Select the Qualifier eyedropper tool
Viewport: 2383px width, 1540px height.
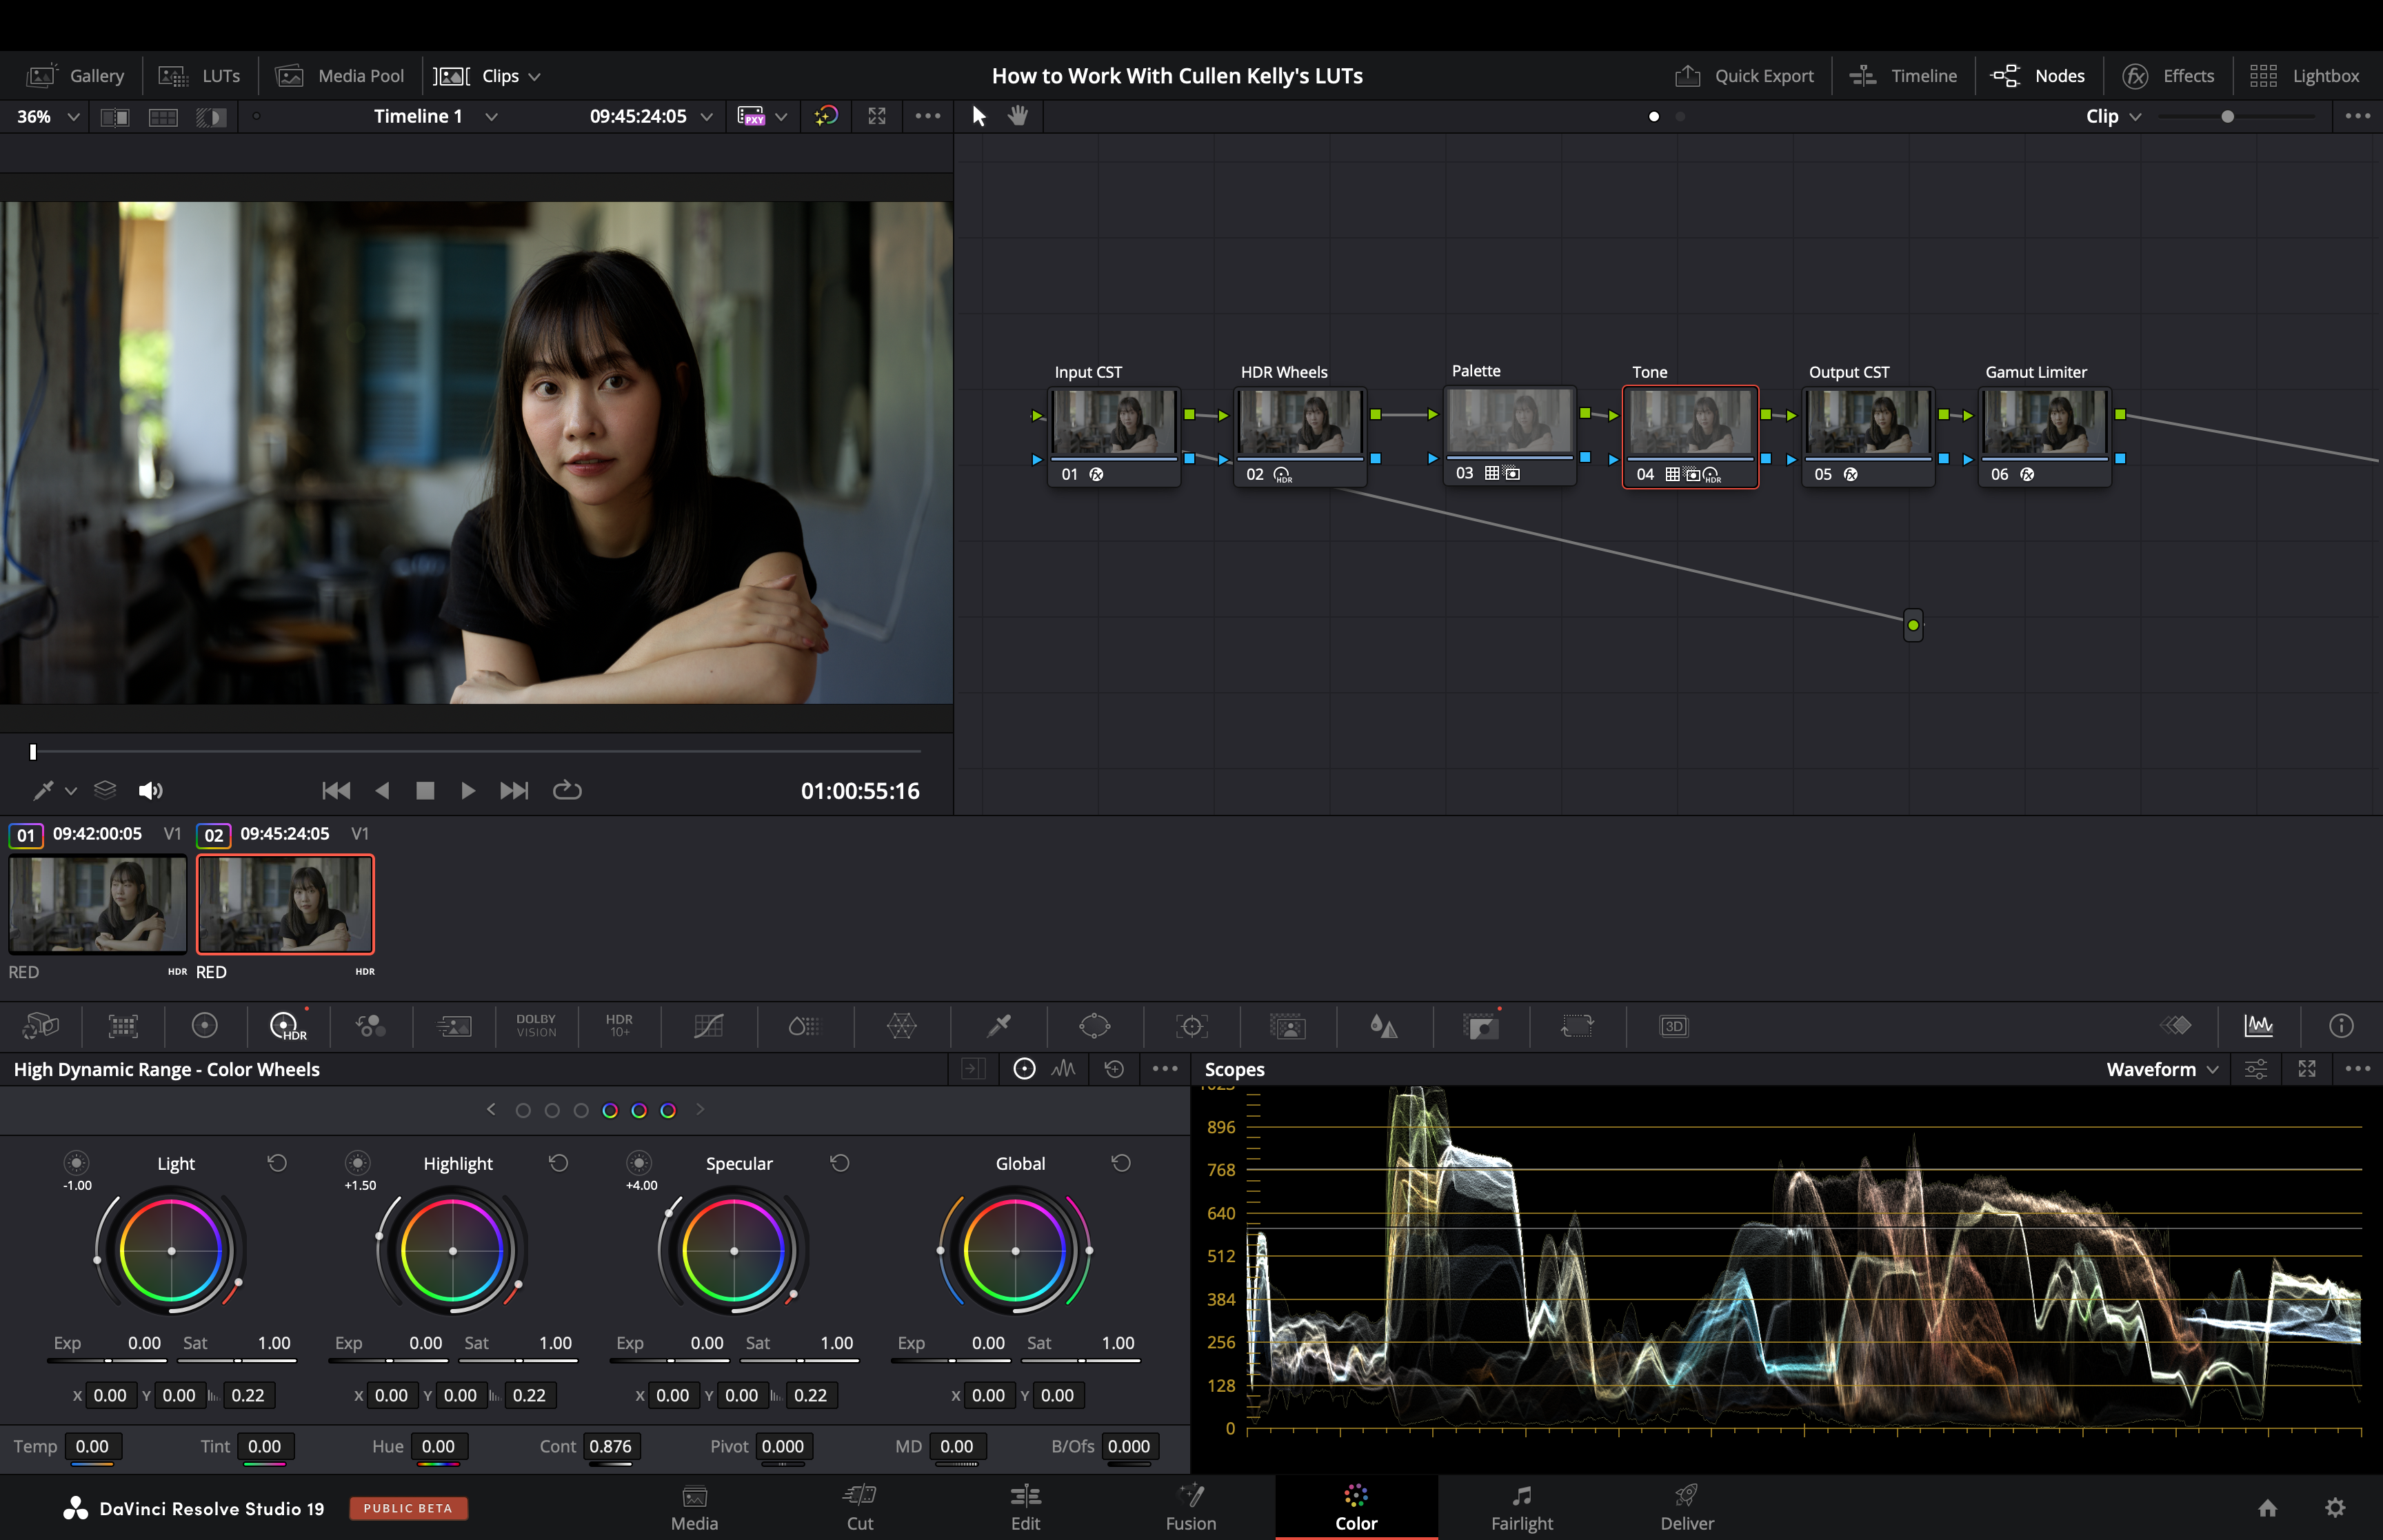pos(998,1026)
